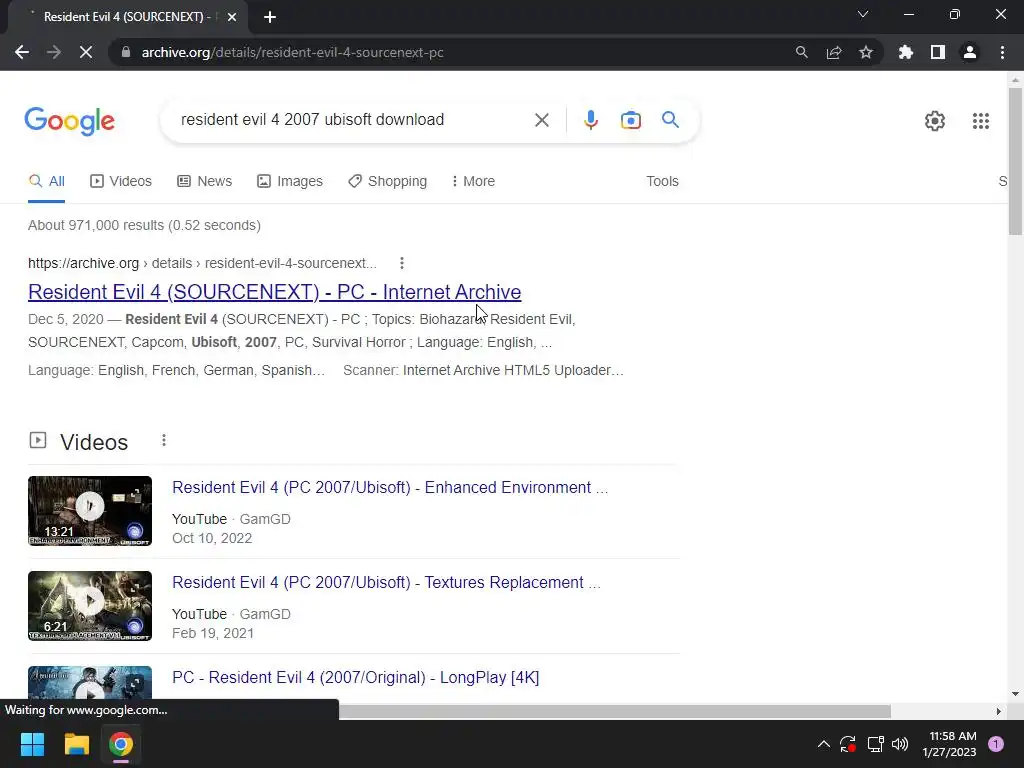Screen dimensions: 1024x768
Task: Go to Google homepage via logo
Action: coord(69,121)
